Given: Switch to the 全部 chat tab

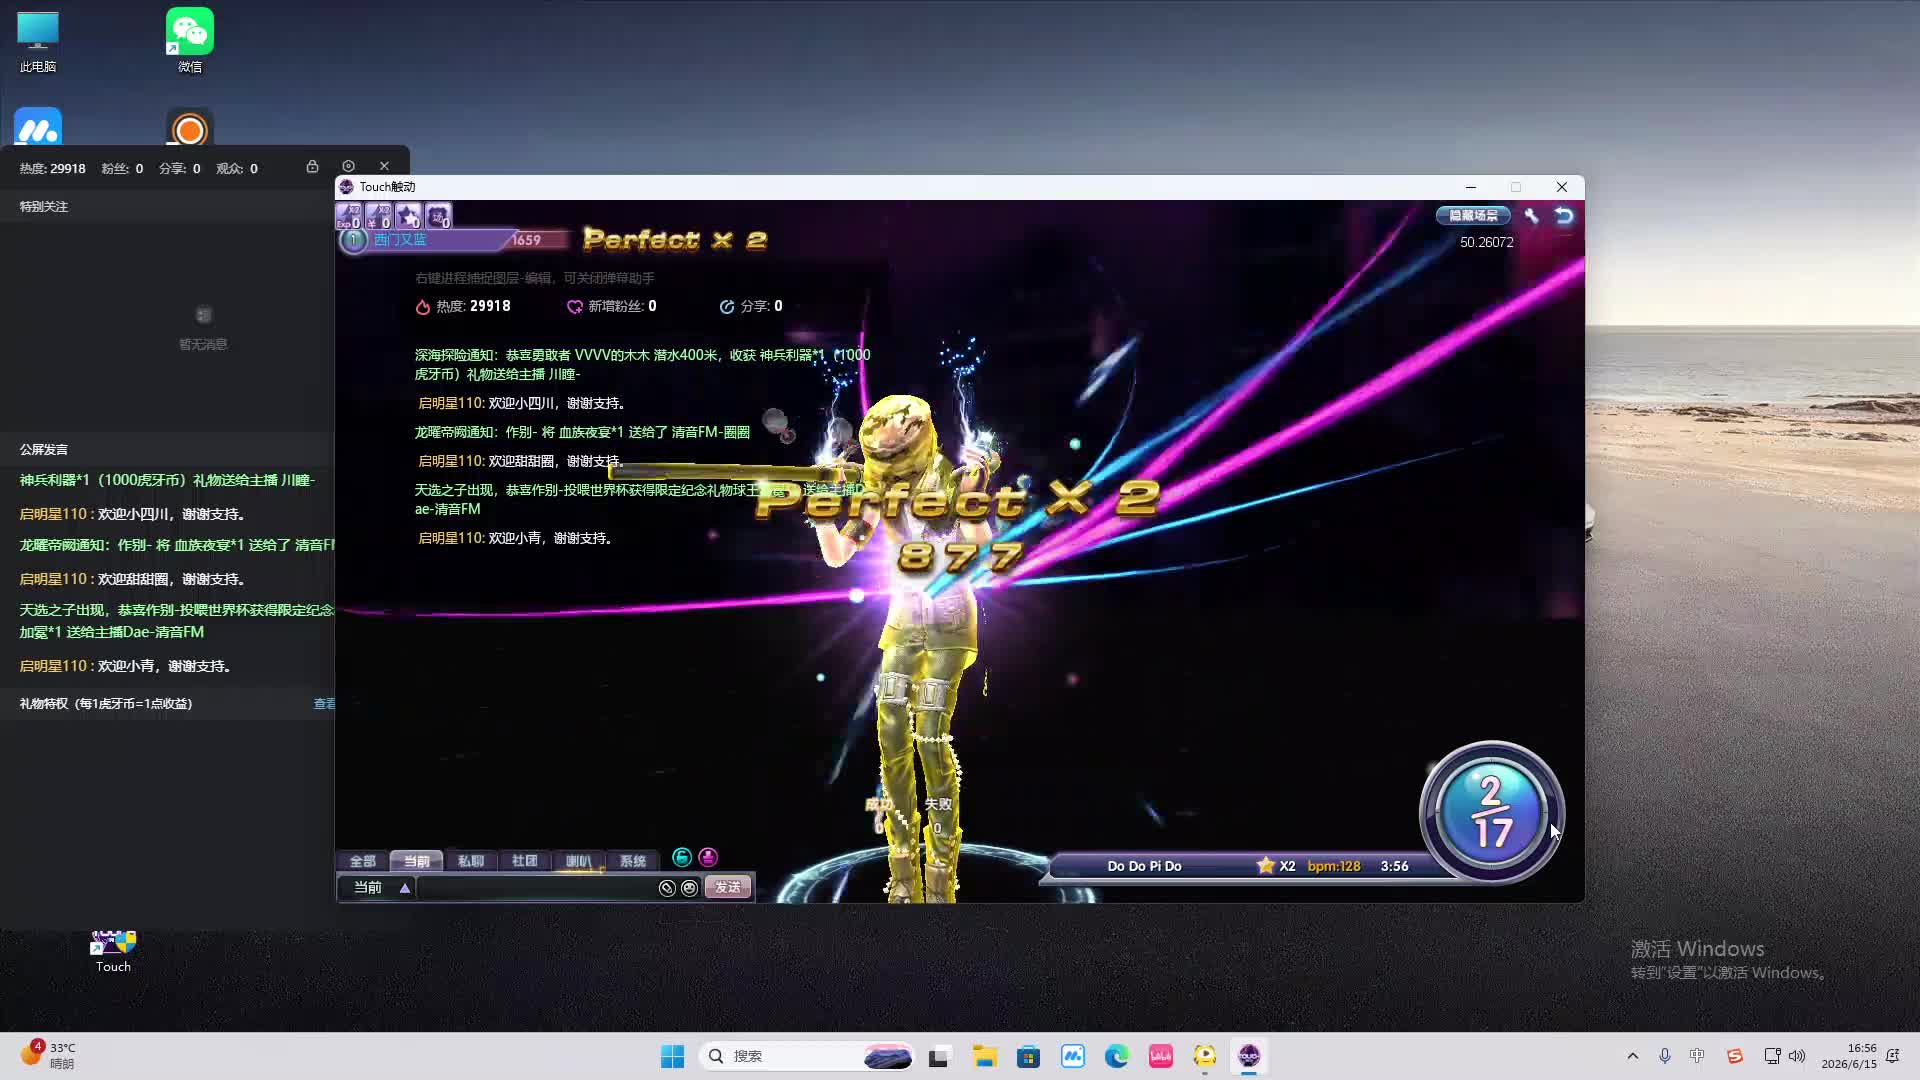Looking at the screenshot, I should [363, 861].
